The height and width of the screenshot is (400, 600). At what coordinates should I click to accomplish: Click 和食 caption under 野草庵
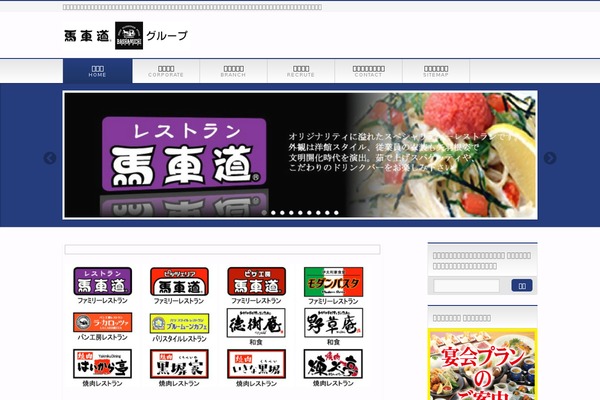pyautogui.click(x=333, y=342)
